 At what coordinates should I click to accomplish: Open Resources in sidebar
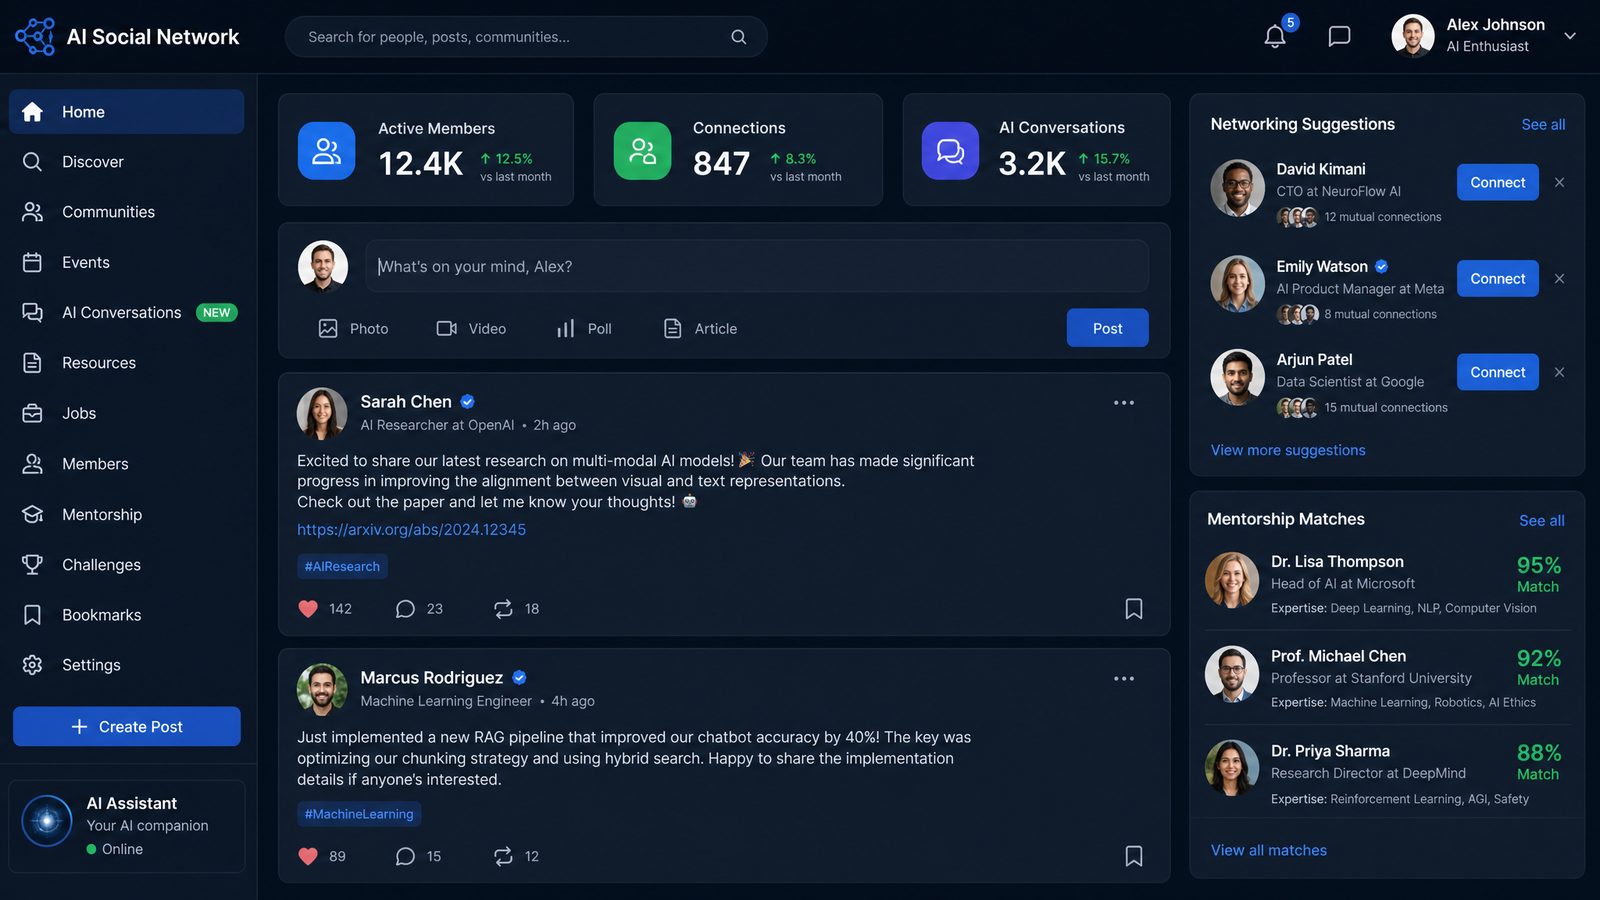(x=126, y=363)
